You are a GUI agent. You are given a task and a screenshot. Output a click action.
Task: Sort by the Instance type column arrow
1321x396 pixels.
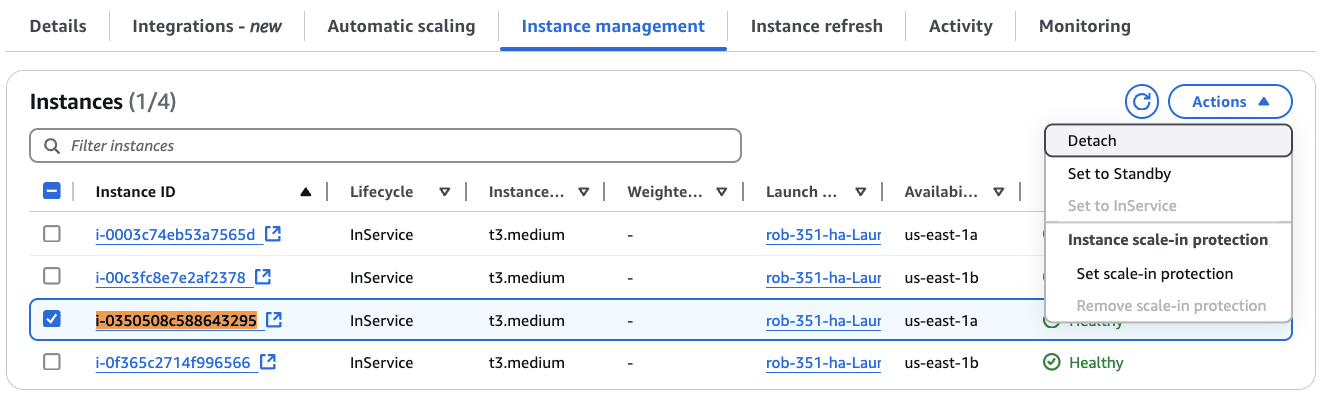tap(583, 192)
